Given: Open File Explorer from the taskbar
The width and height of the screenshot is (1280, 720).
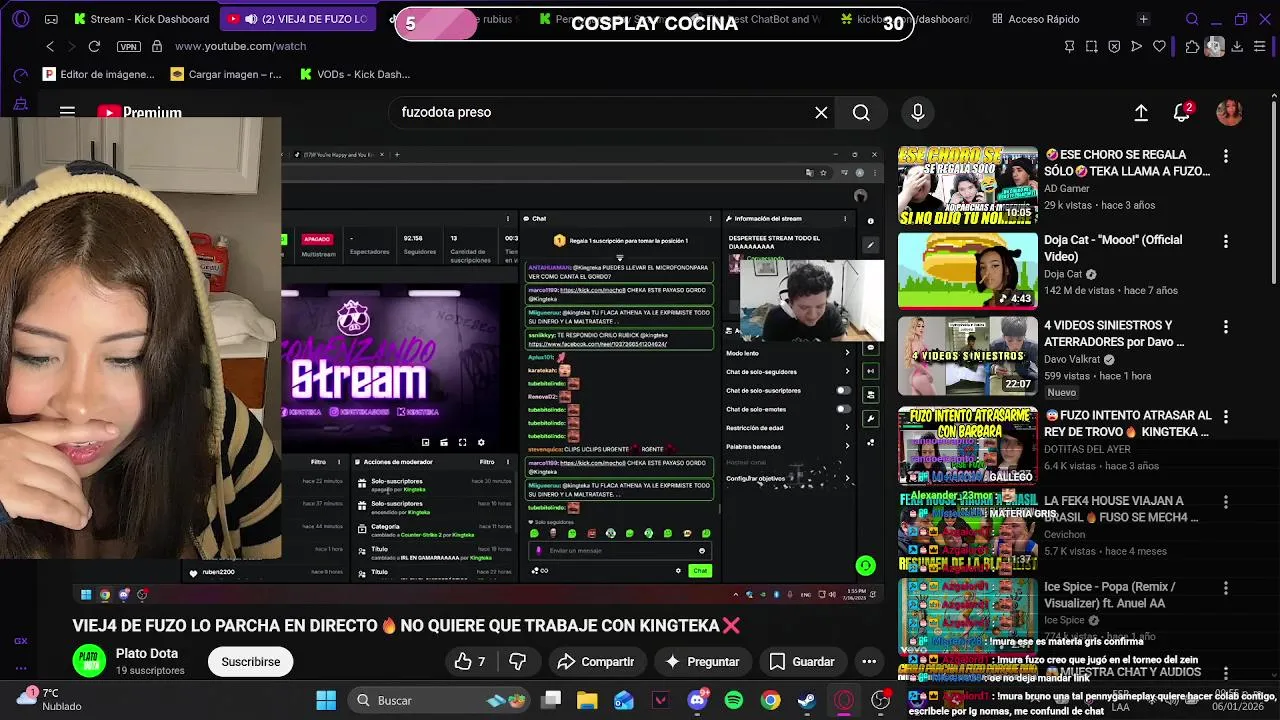Looking at the screenshot, I should (x=587, y=700).
